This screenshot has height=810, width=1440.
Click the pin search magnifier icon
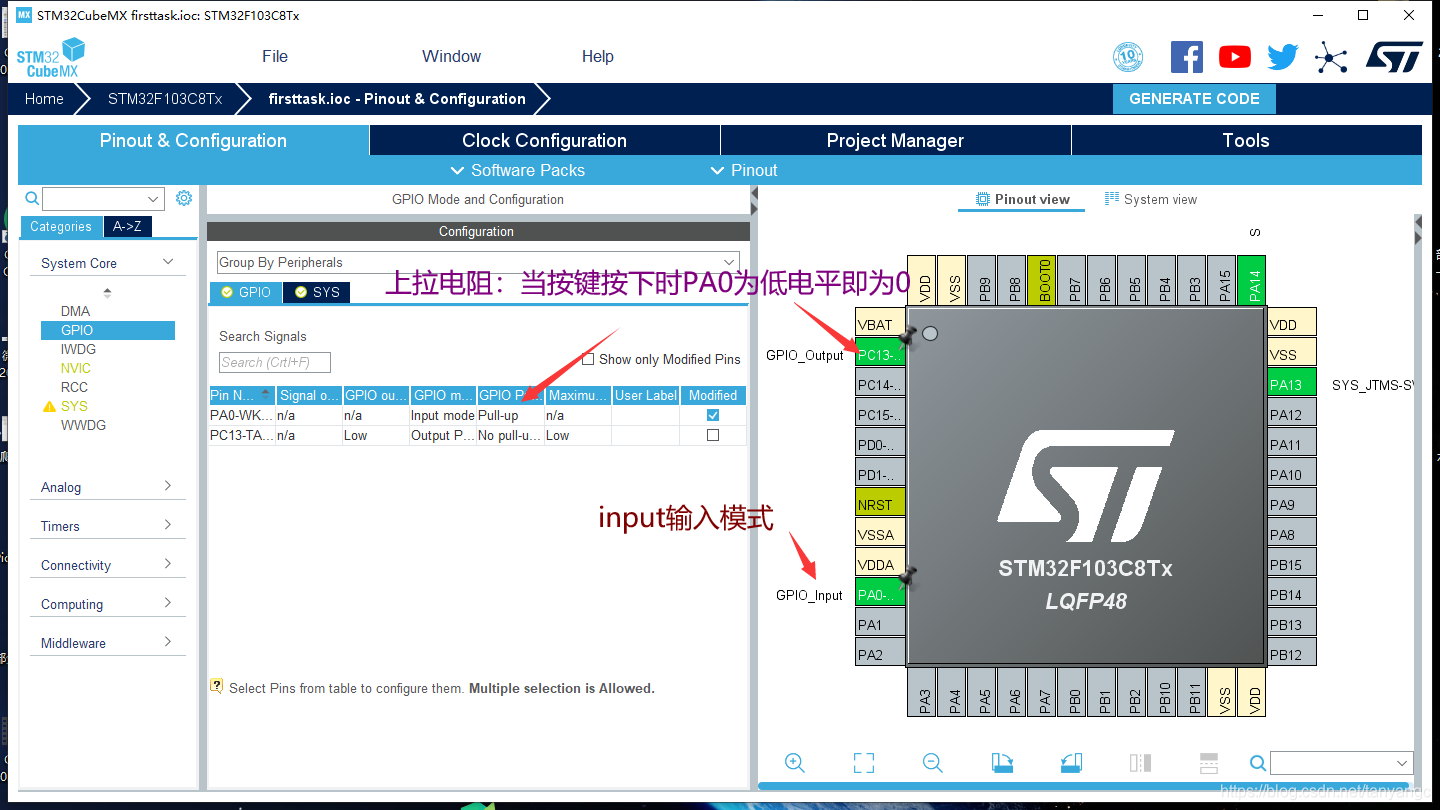coord(1258,763)
